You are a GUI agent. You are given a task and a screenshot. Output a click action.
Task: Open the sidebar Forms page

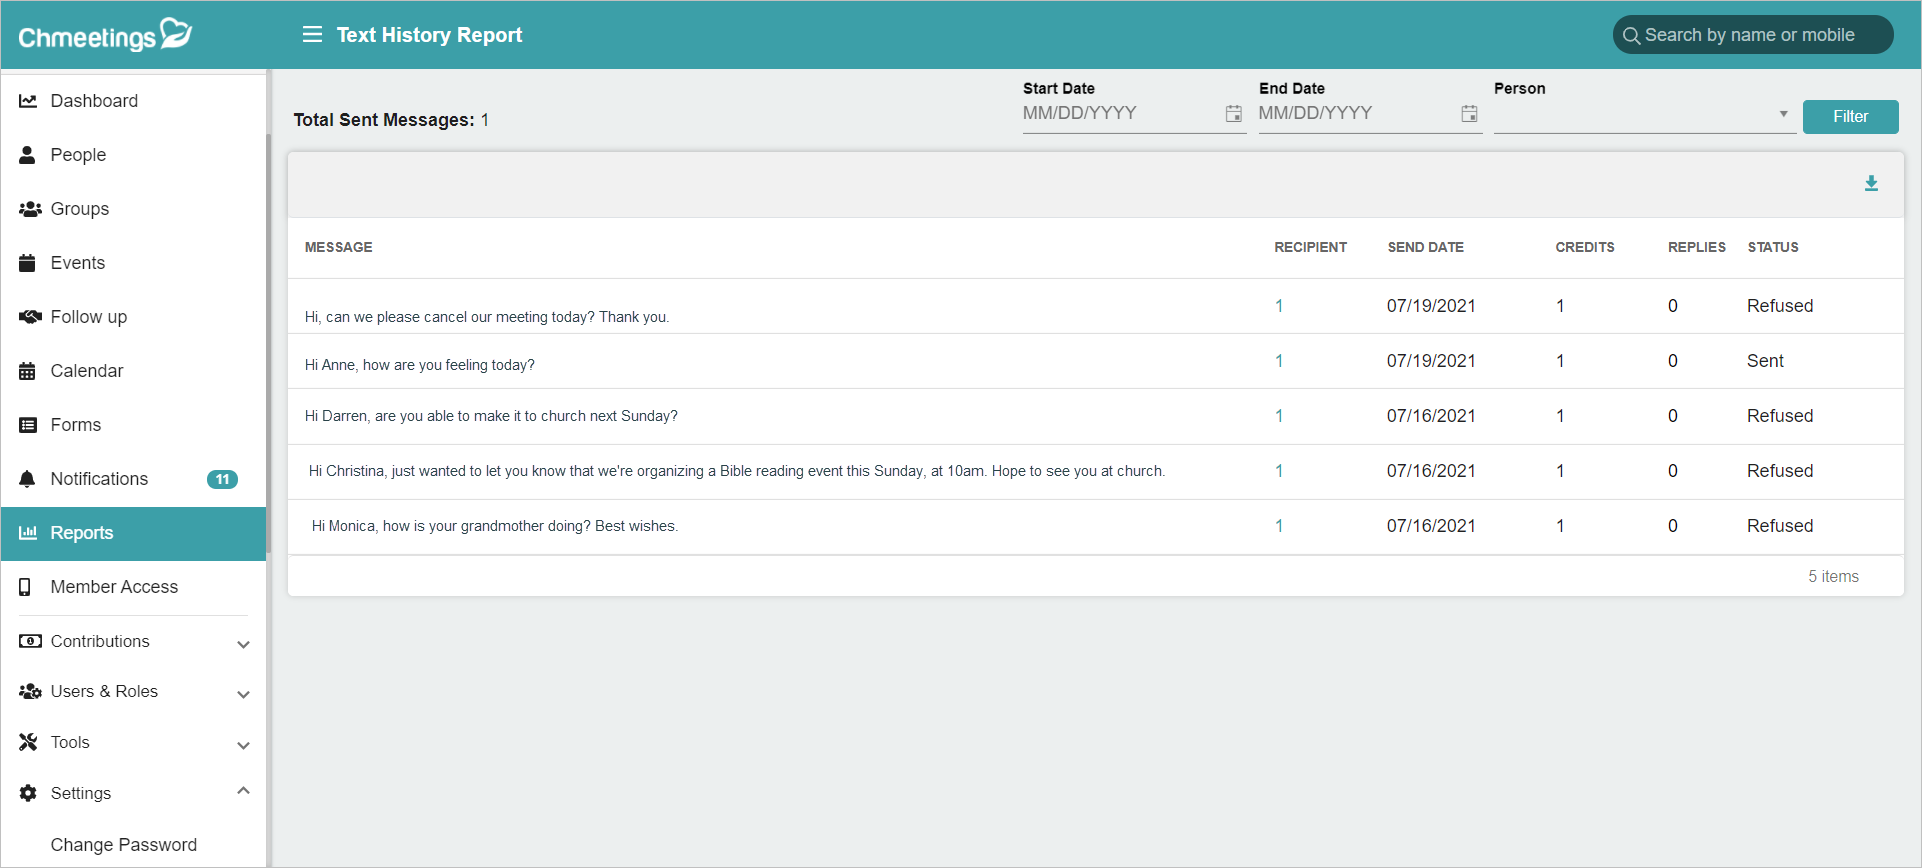pos(133,425)
